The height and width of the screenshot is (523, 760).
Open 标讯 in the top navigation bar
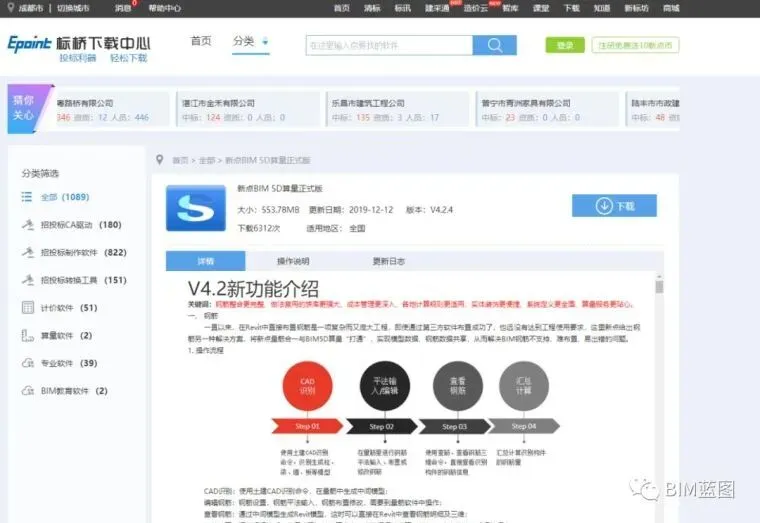click(x=402, y=8)
